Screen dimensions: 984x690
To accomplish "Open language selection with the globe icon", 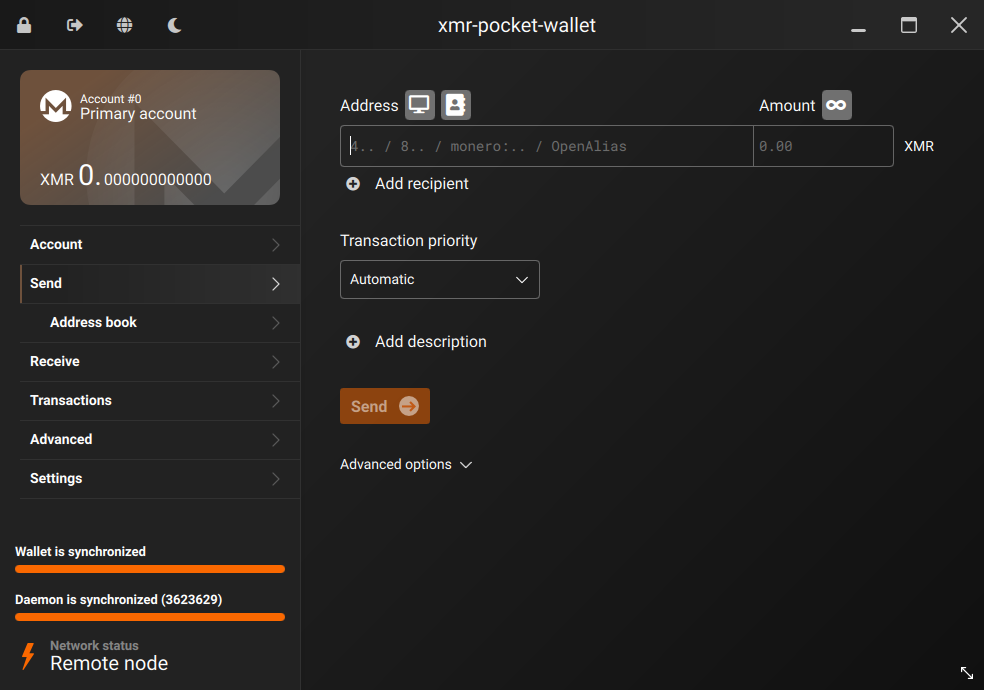I will (124, 25).
